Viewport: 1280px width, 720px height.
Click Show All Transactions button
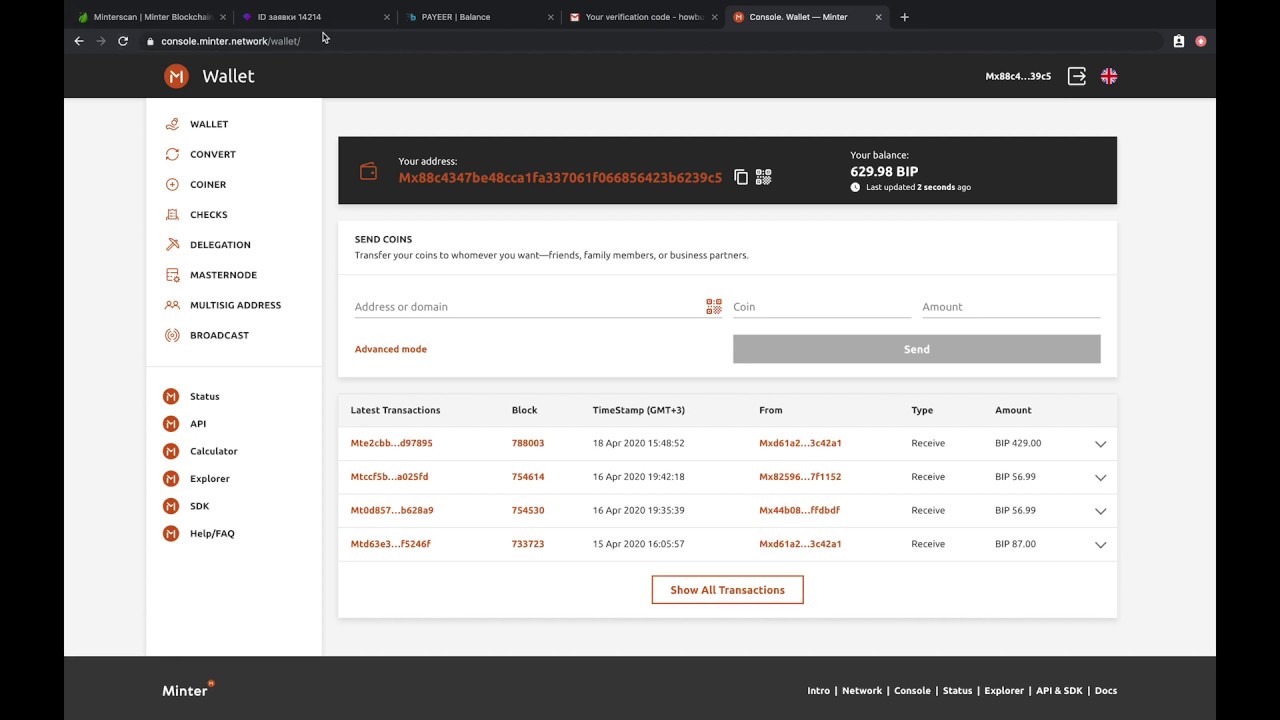[727, 590]
